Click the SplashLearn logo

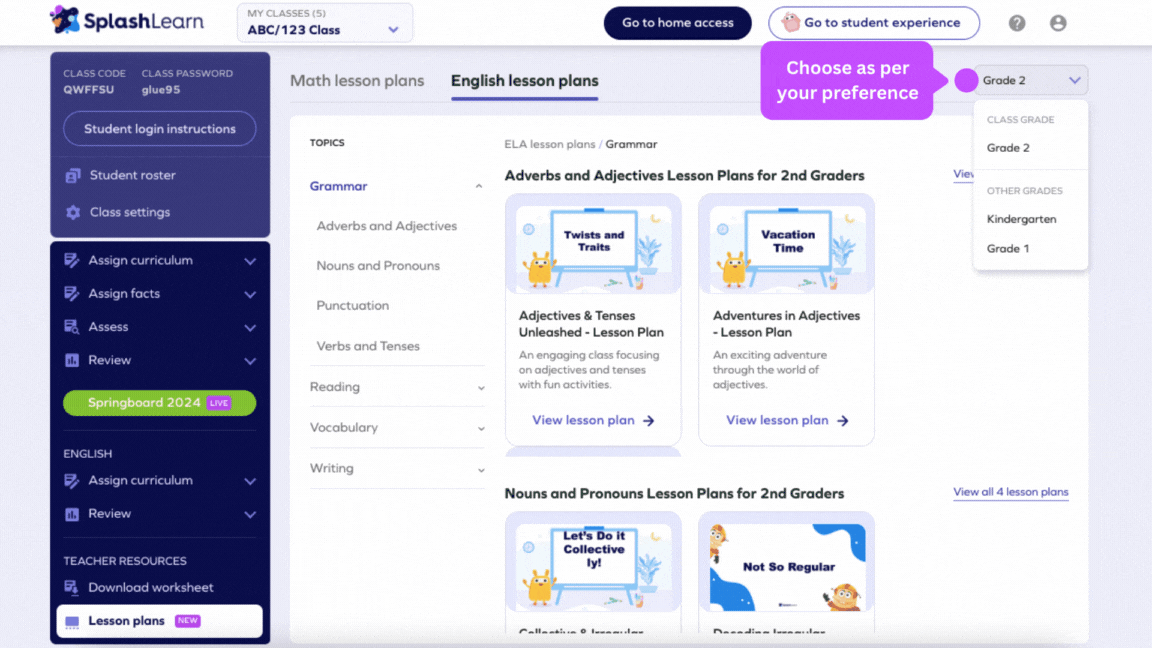pos(127,21)
